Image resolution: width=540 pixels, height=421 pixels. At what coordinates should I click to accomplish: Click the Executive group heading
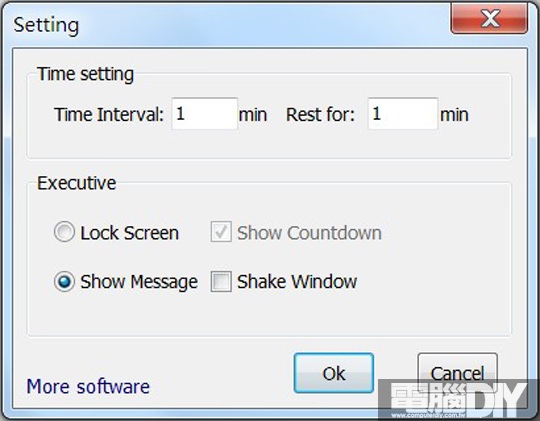(x=76, y=183)
